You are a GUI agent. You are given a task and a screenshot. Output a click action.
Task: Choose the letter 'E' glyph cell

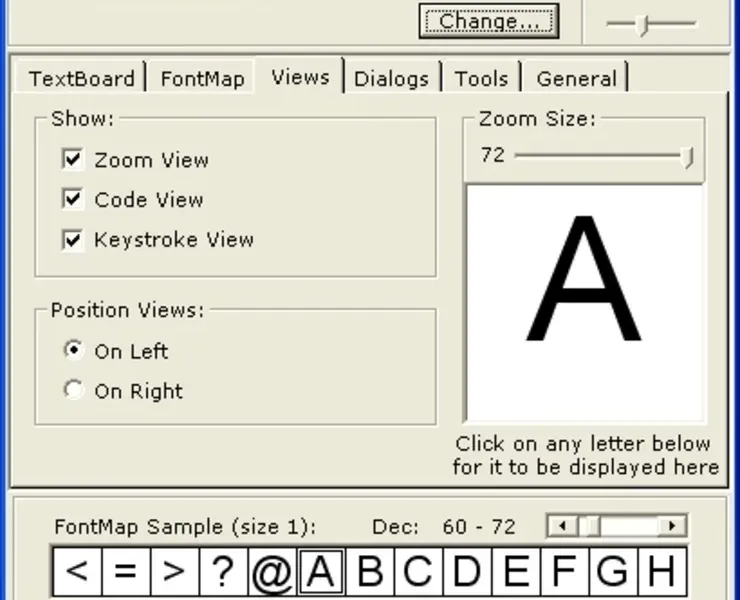[515, 573]
